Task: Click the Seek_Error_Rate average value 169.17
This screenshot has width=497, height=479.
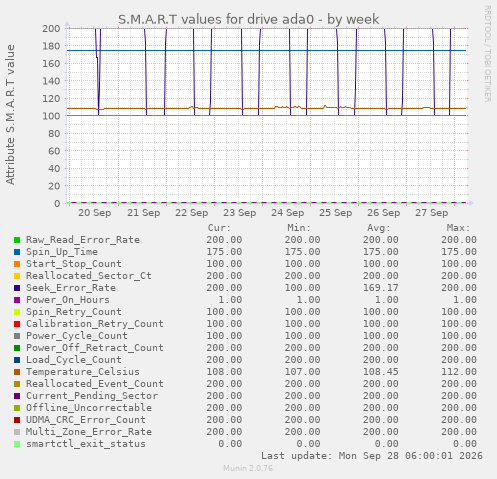Action: pos(381,288)
